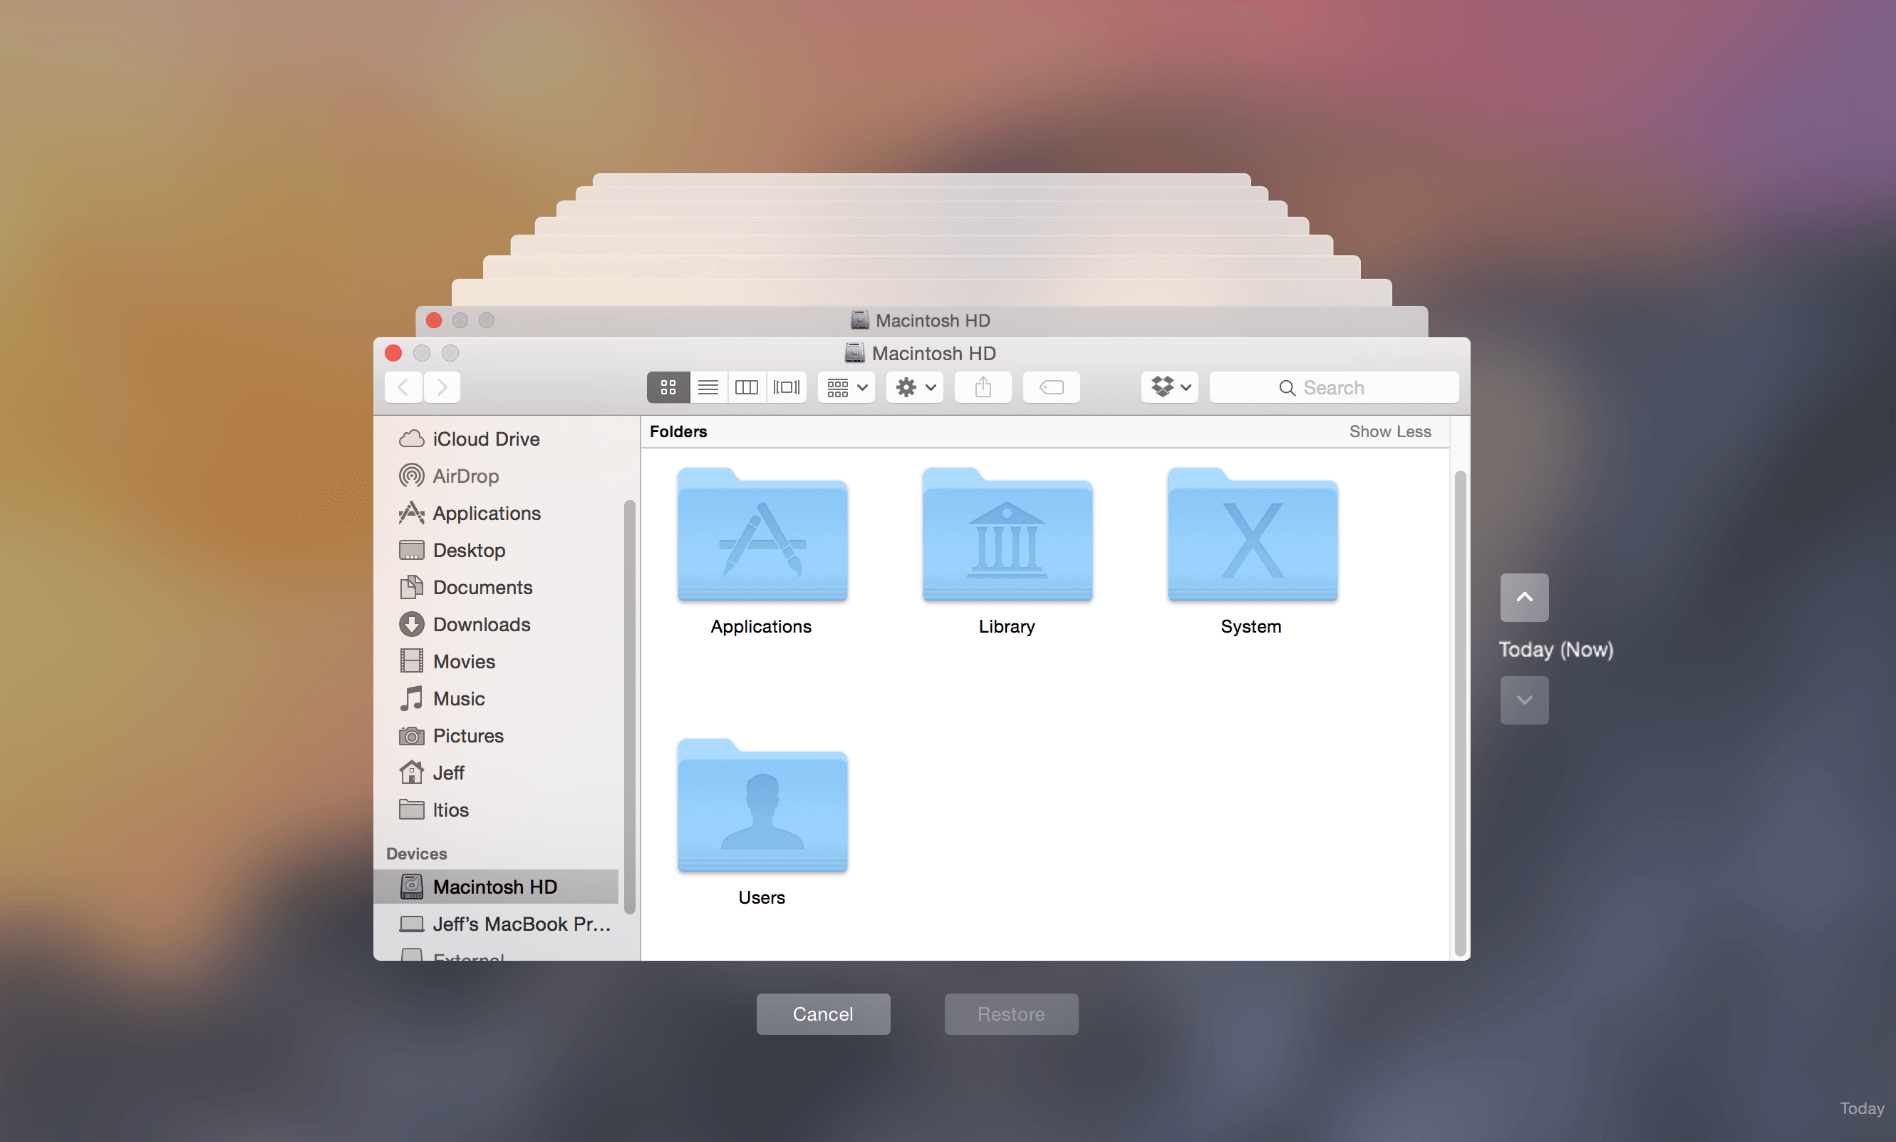Cancel the Time Machine restore

(823, 1013)
